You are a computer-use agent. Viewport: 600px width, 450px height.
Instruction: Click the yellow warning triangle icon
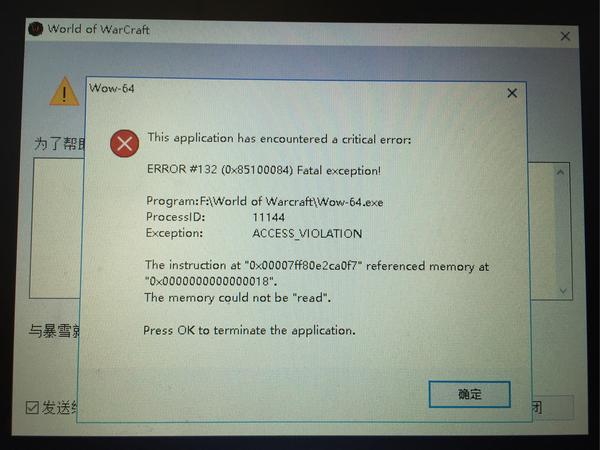[64, 91]
